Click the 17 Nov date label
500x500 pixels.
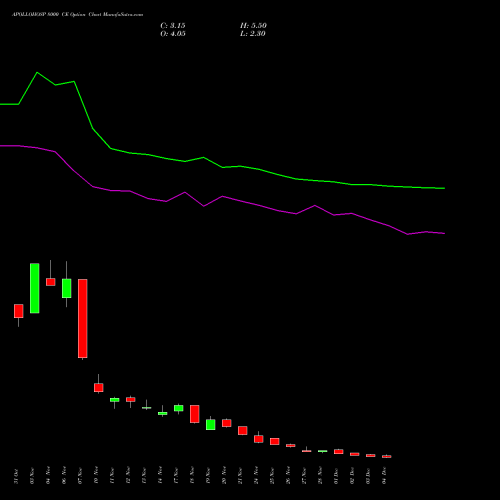point(176,476)
